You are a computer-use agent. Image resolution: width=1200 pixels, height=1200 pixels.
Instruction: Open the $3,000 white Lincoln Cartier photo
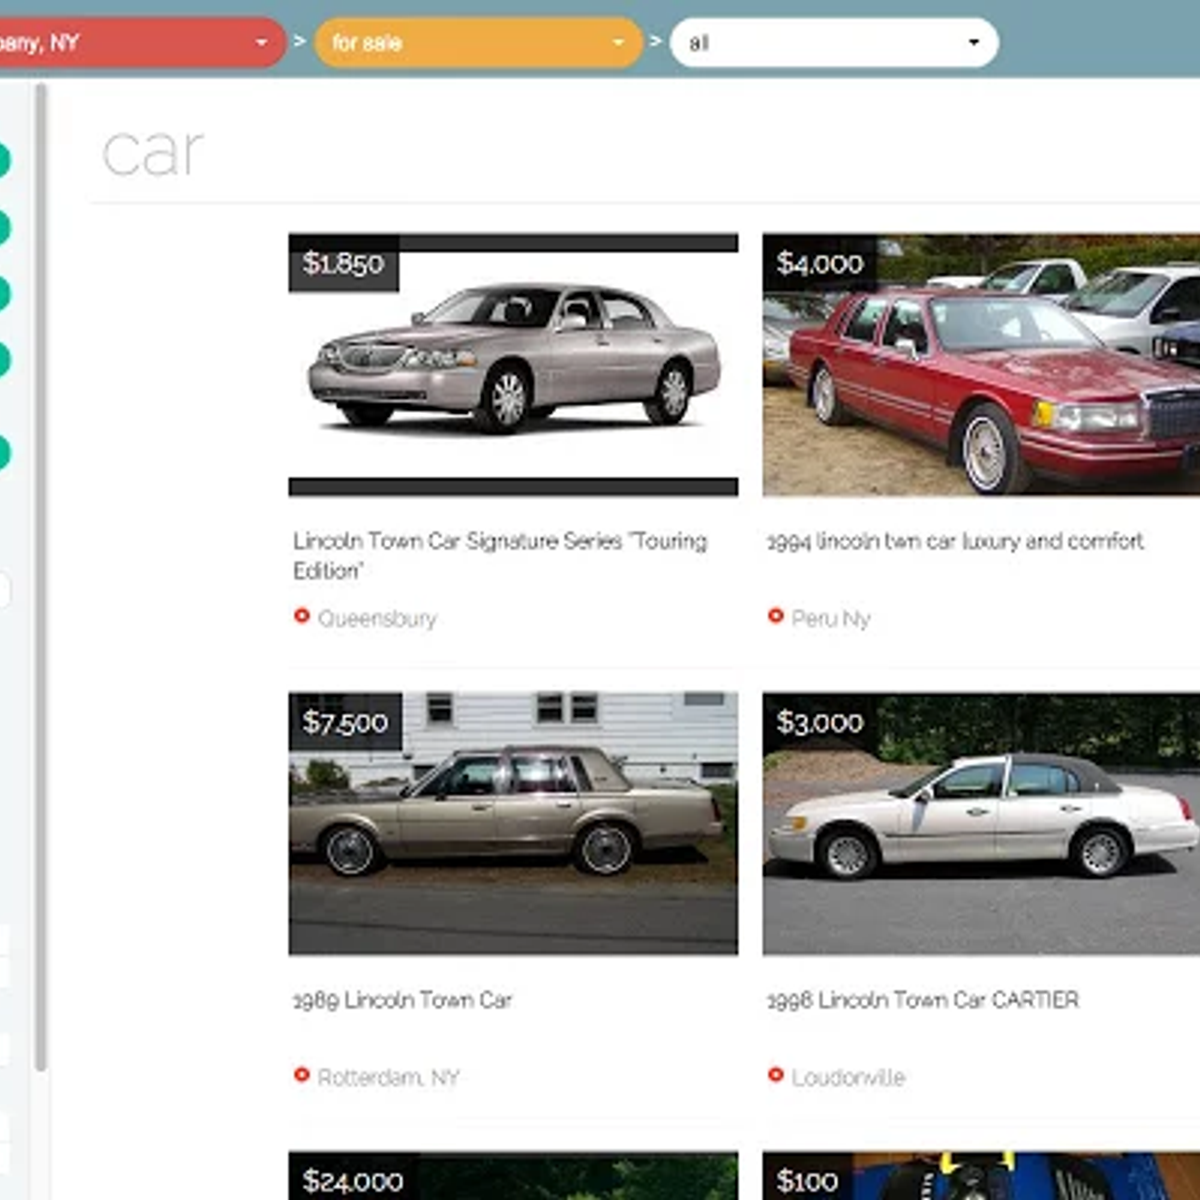(x=981, y=823)
